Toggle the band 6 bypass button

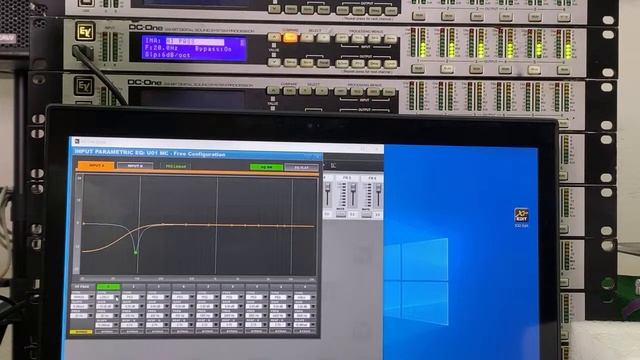pyautogui.click(x=232, y=332)
